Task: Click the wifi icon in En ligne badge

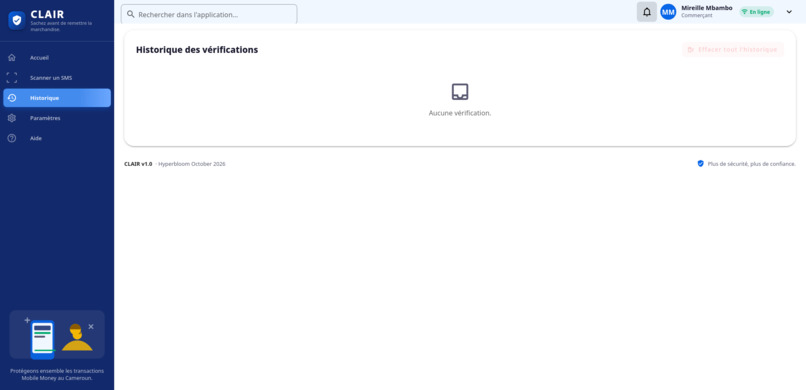Action: 745,12
